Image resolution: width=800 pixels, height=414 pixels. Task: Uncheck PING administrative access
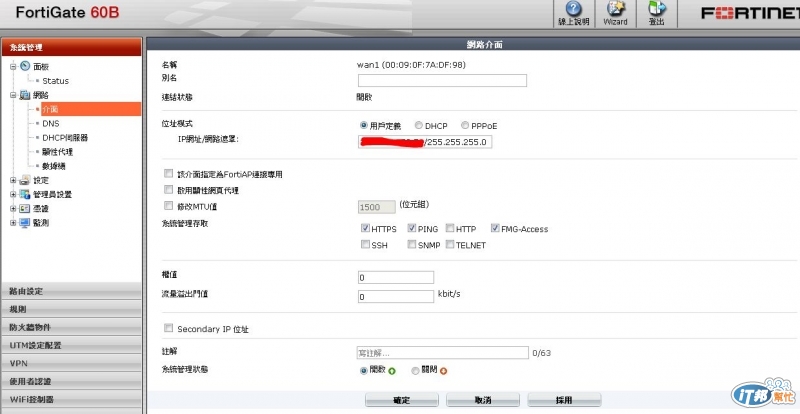pos(412,228)
